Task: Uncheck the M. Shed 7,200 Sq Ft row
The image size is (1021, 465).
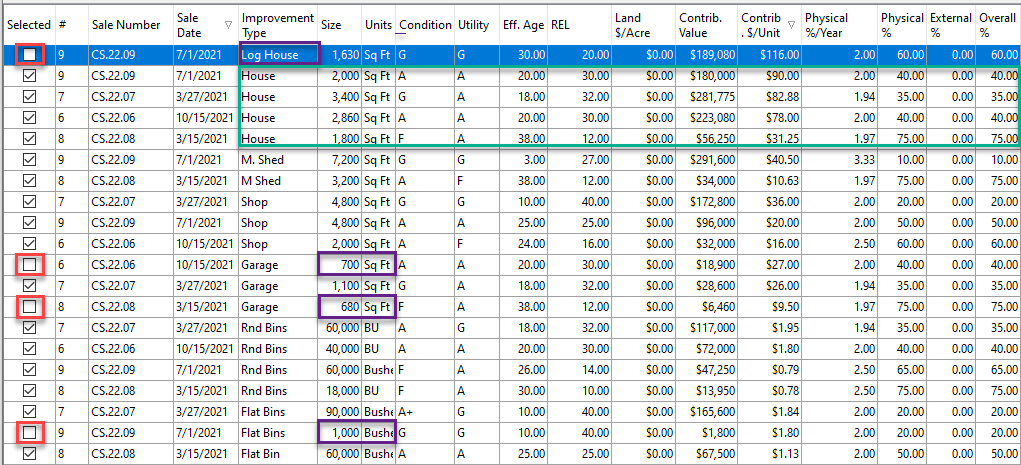Action: (x=29, y=159)
